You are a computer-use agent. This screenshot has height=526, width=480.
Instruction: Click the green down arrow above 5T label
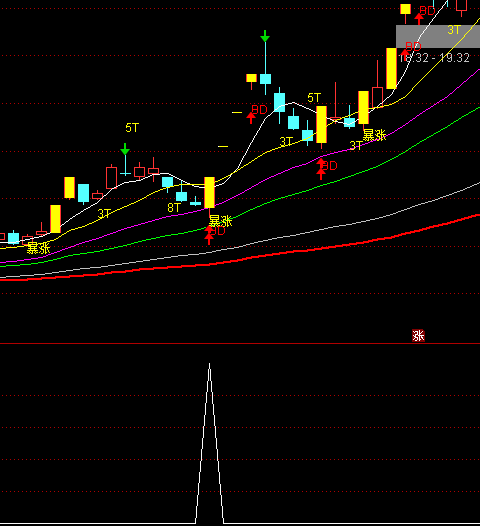pyautogui.click(x=125, y=149)
